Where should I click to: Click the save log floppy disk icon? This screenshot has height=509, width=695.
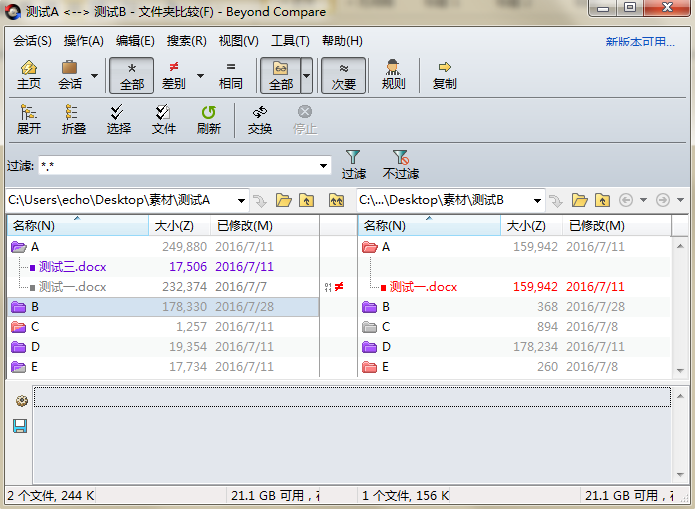[x=20, y=426]
